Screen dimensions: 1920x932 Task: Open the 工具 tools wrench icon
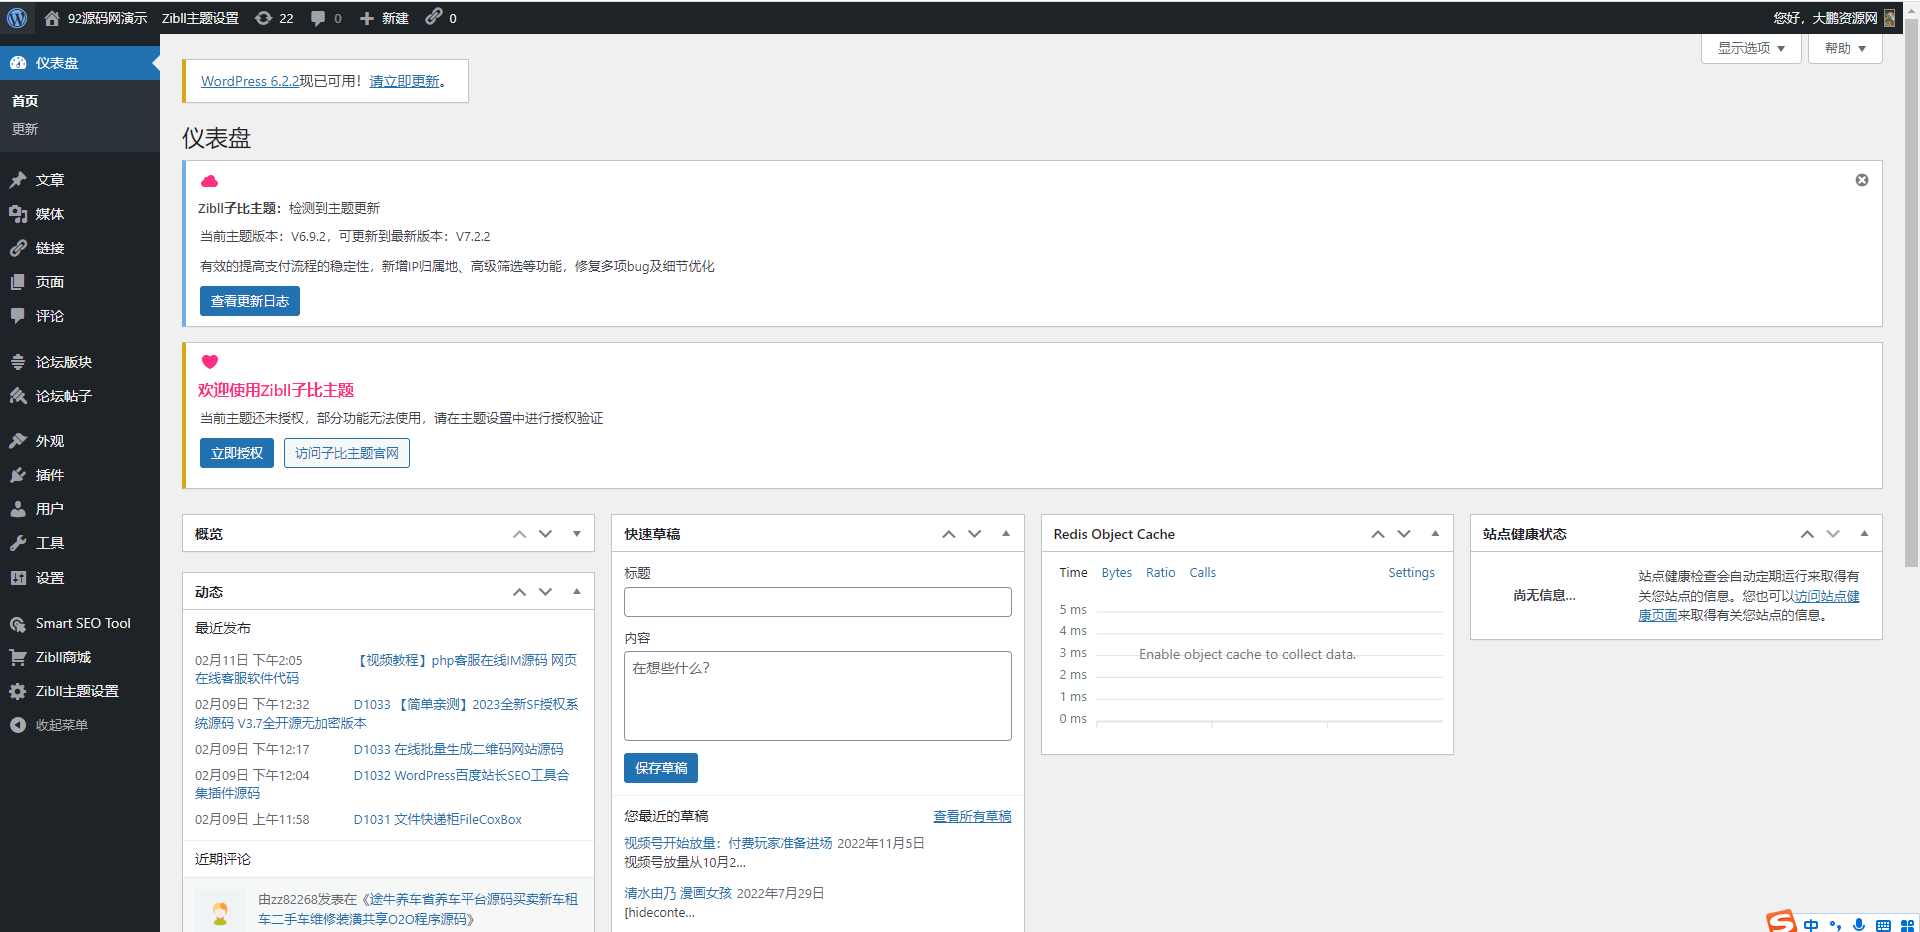[x=18, y=543]
